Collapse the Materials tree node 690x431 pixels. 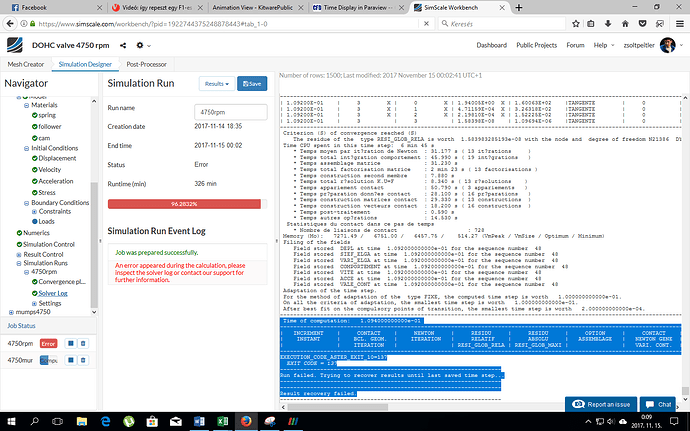point(26,105)
